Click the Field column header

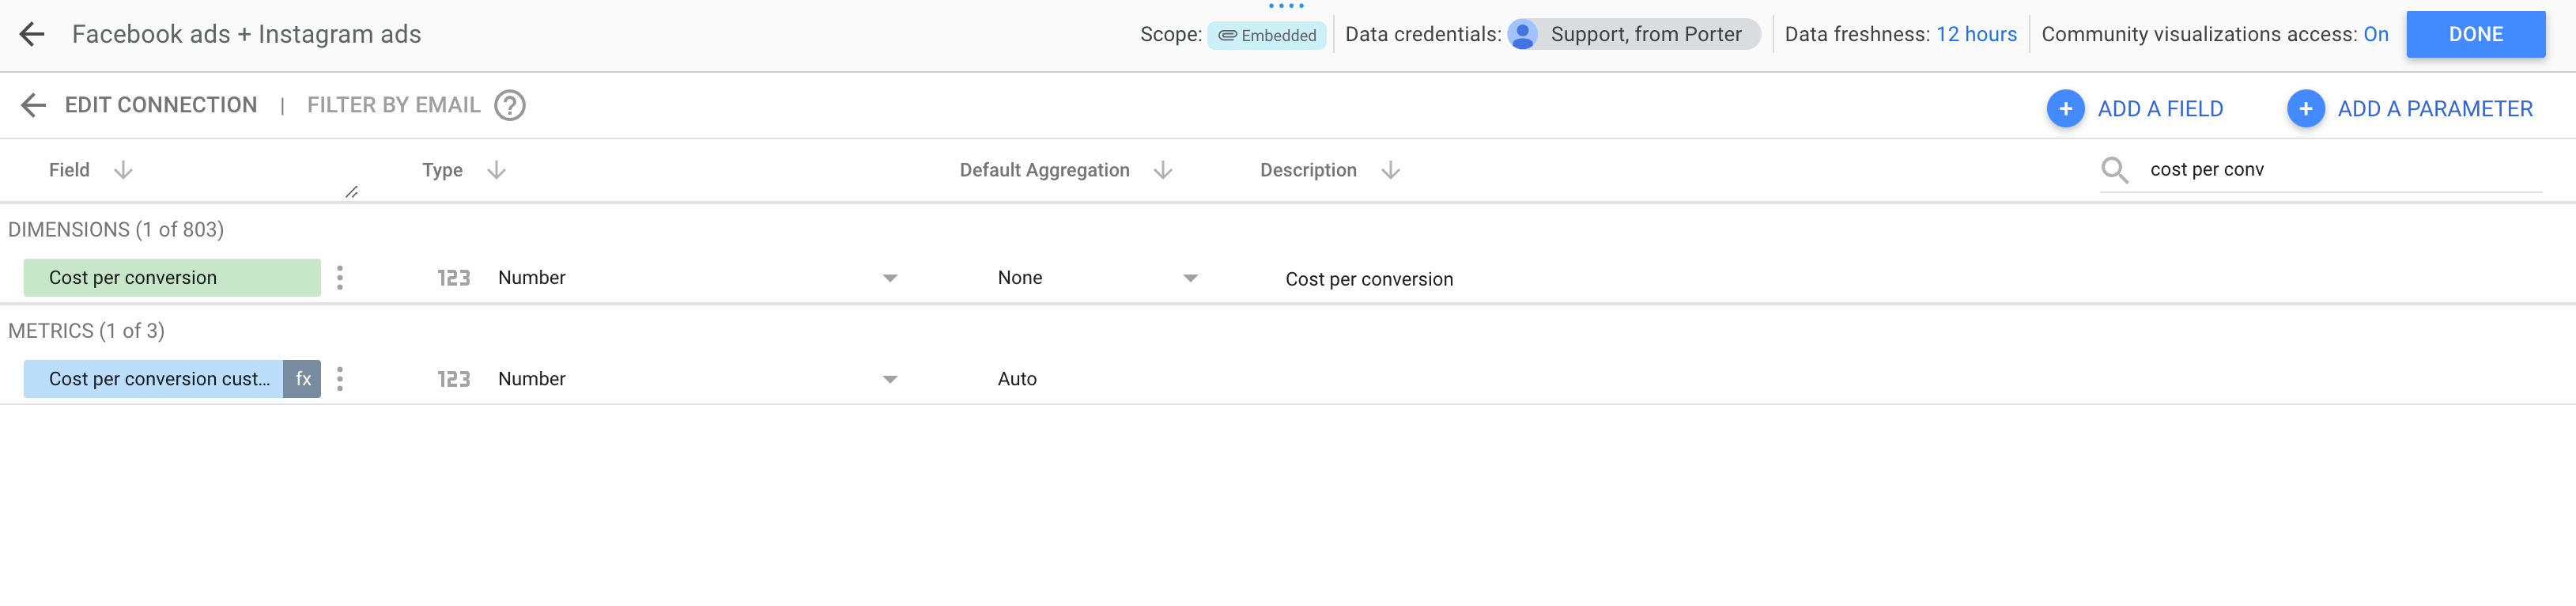pos(69,170)
